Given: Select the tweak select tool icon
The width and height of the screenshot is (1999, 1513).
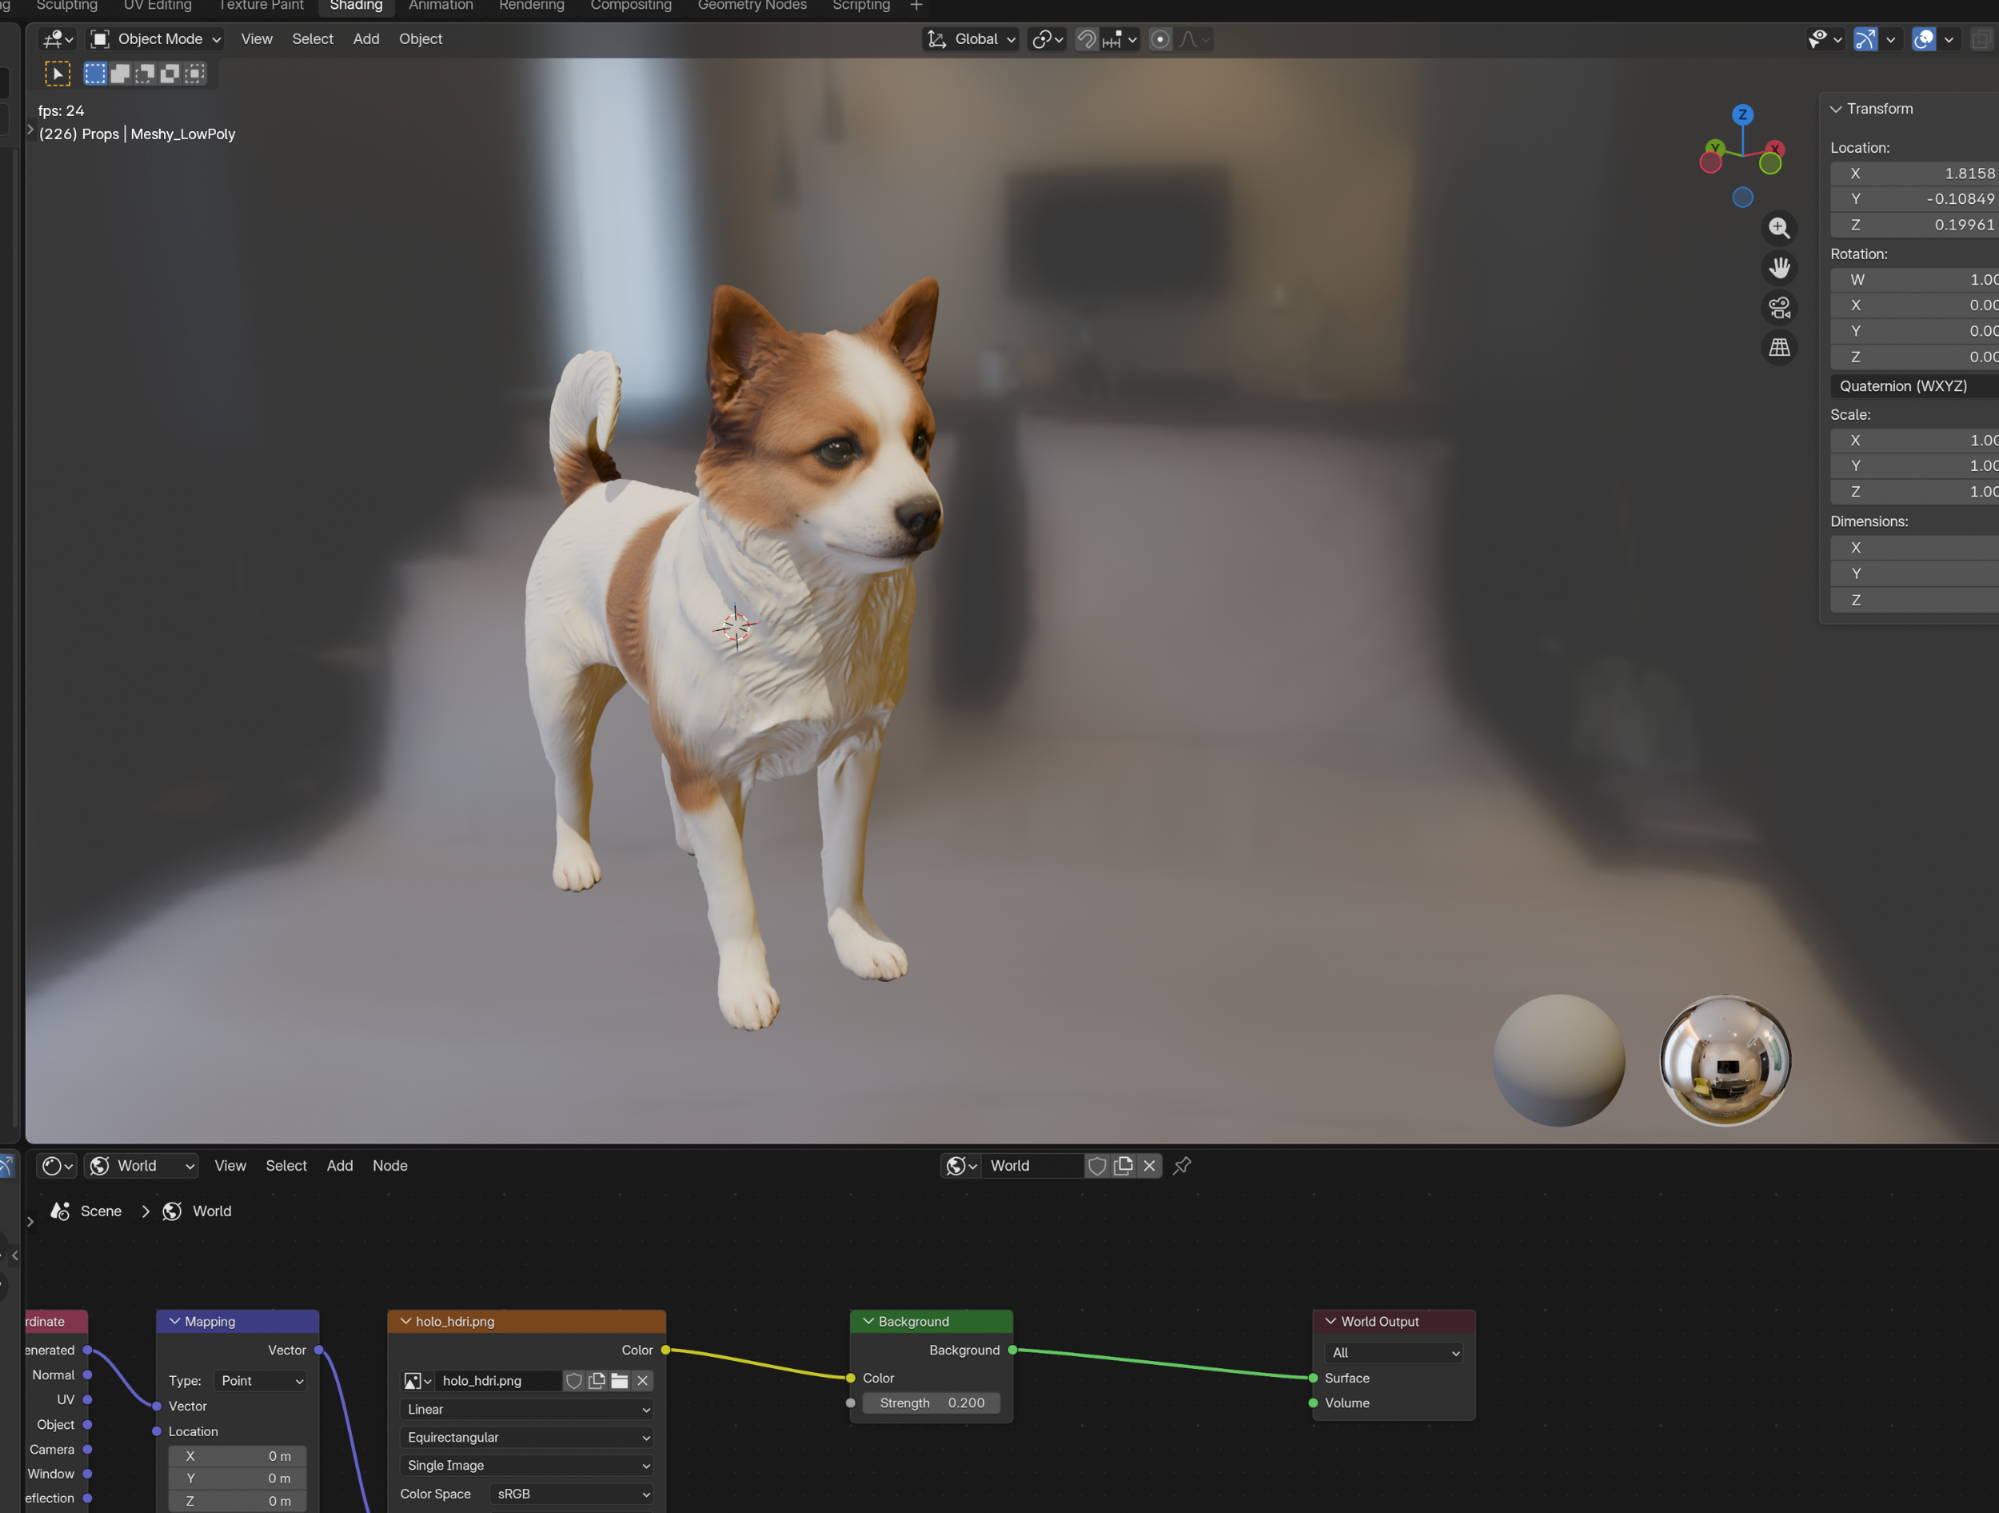Looking at the screenshot, I should [x=58, y=73].
